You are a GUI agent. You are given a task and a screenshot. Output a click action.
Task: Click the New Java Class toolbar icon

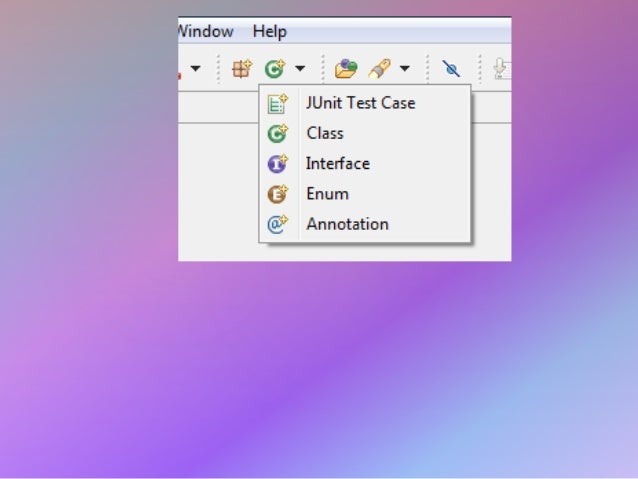(275, 68)
